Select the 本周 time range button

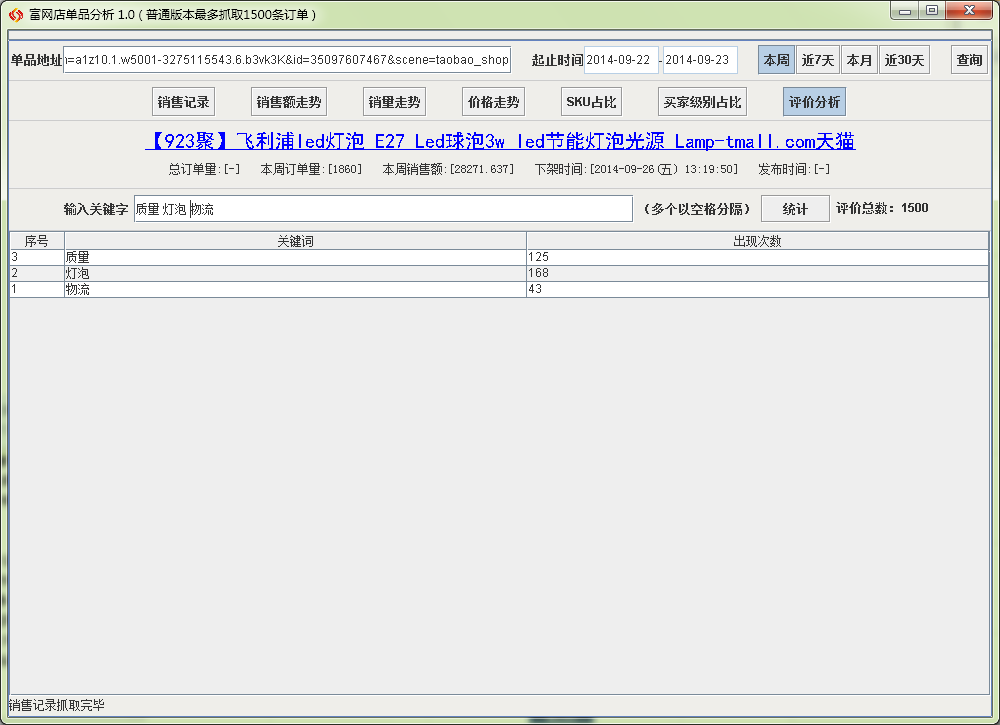coord(776,60)
